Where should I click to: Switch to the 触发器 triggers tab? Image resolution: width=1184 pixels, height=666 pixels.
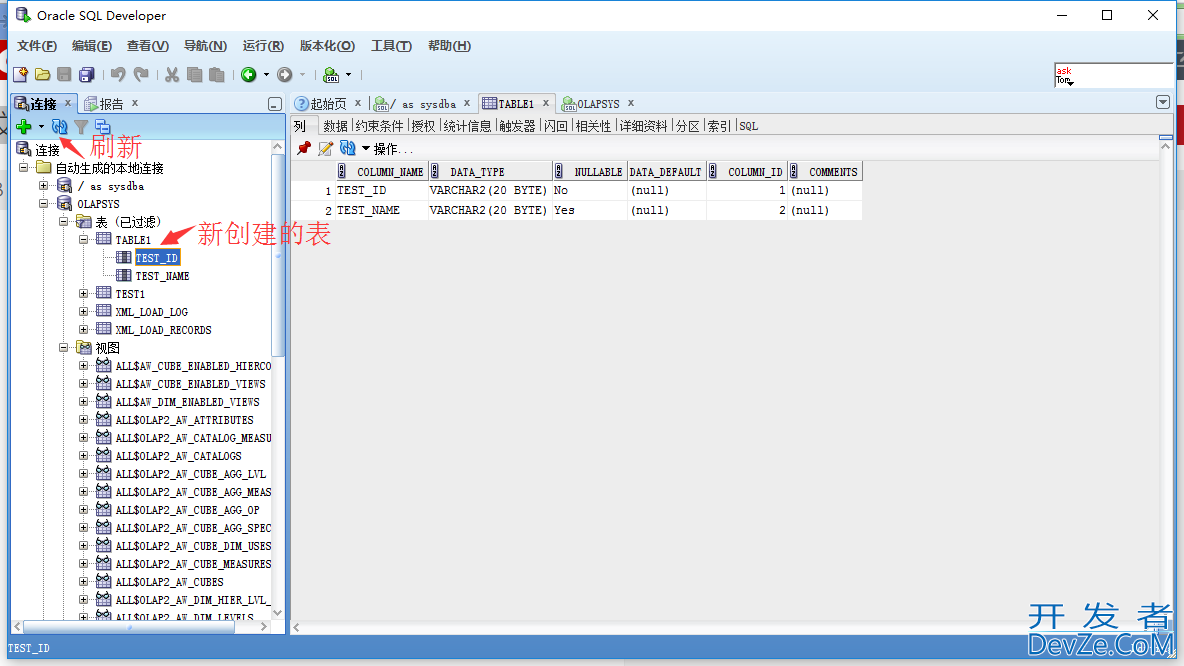click(517, 126)
